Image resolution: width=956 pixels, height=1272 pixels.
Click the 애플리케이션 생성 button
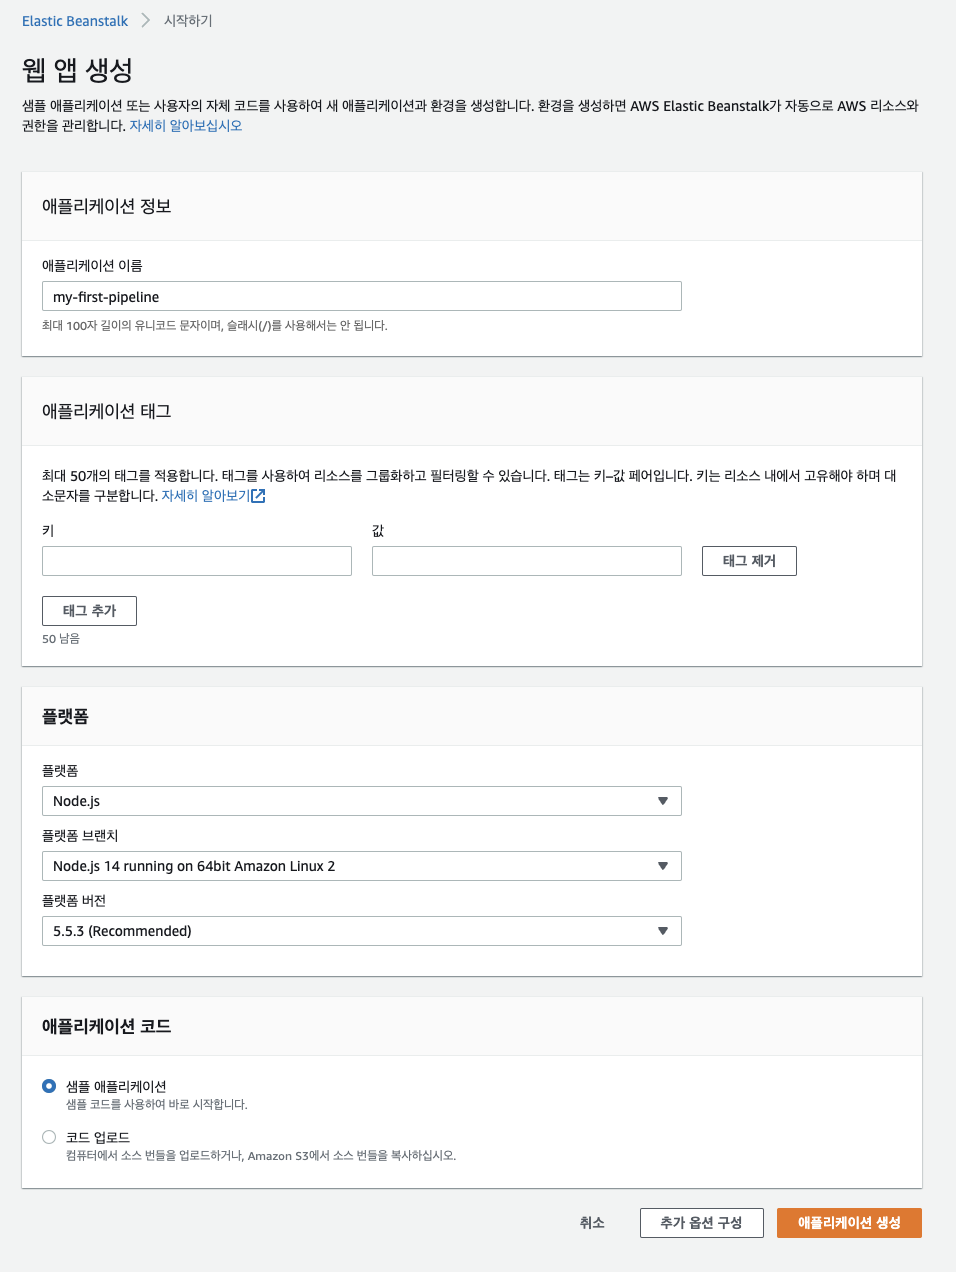pyautogui.click(x=849, y=1223)
